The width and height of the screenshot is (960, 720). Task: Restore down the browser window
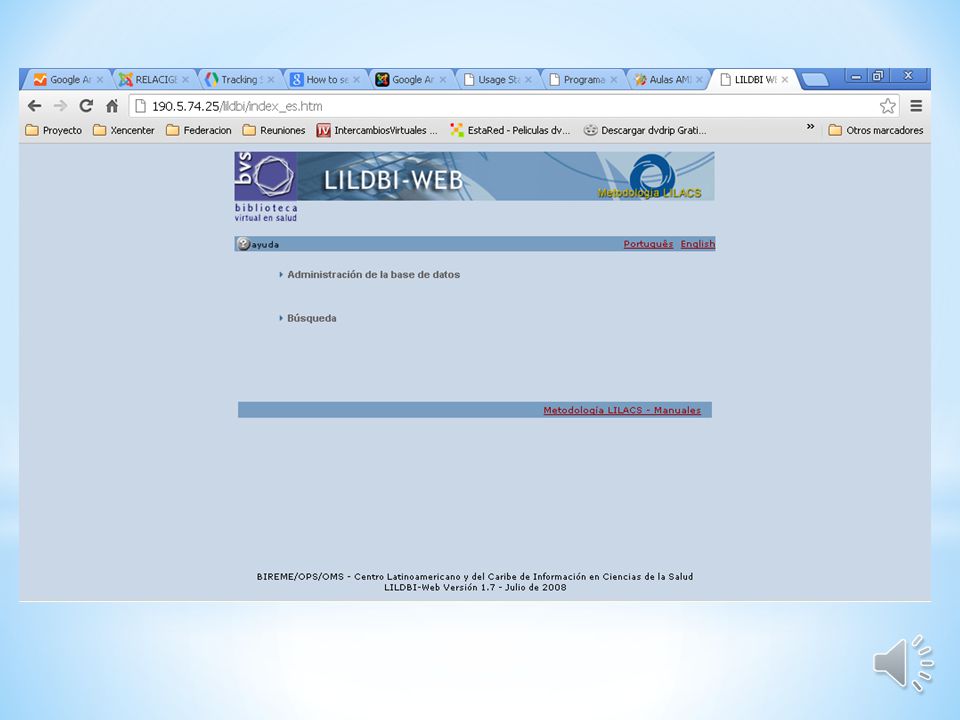point(878,76)
